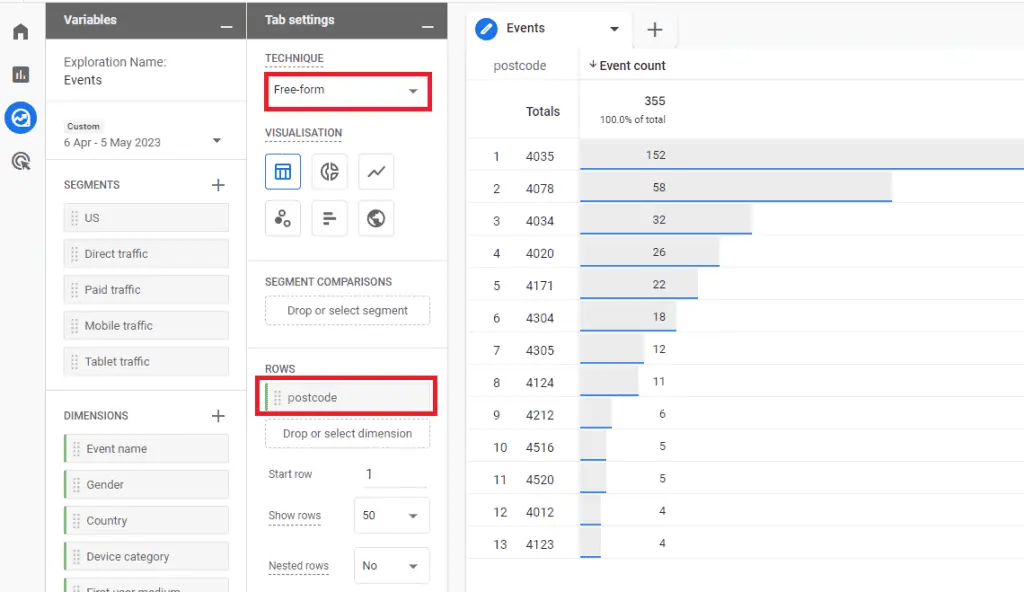1024x592 pixels.
Task: Select the table visualisation
Action: click(281, 171)
